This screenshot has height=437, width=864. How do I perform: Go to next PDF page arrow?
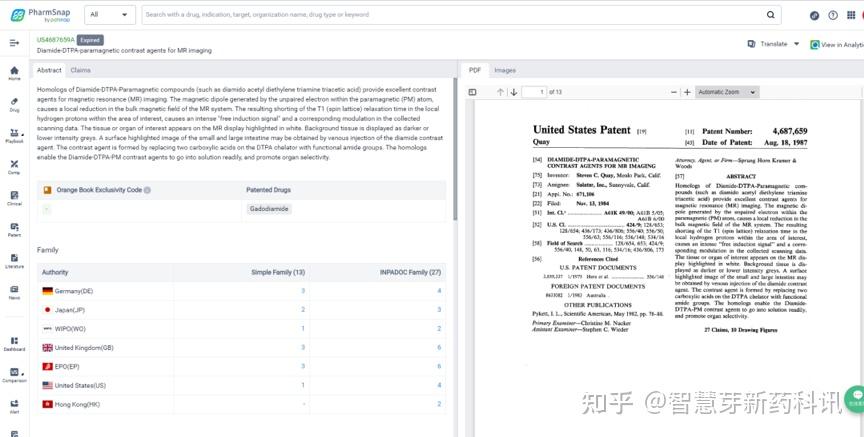514,92
